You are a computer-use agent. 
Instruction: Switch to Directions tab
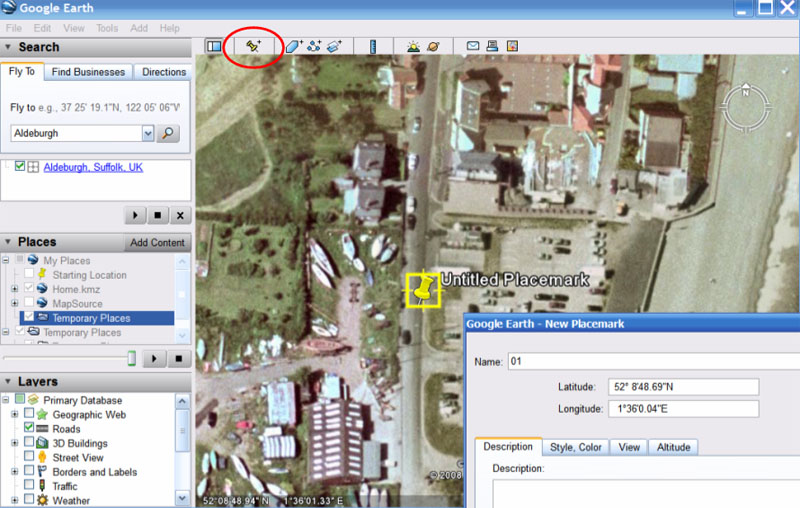click(x=164, y=72)
